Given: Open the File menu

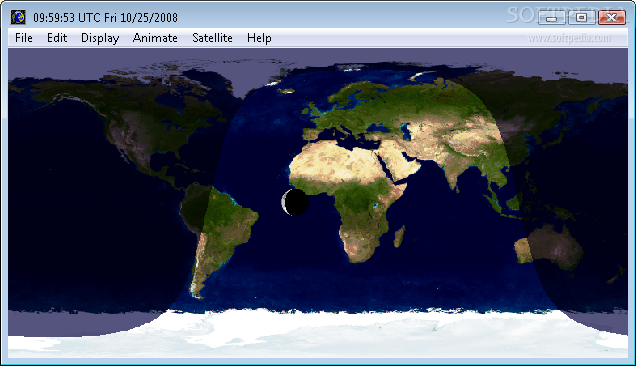Looking at the screenshot, I should (x=24, y=38).
